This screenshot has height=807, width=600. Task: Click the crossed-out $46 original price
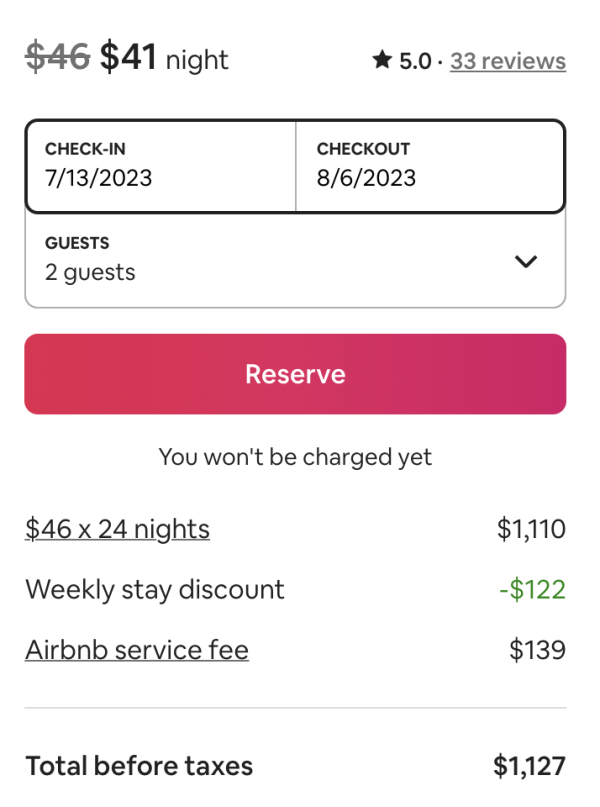[x=58, y=58]
